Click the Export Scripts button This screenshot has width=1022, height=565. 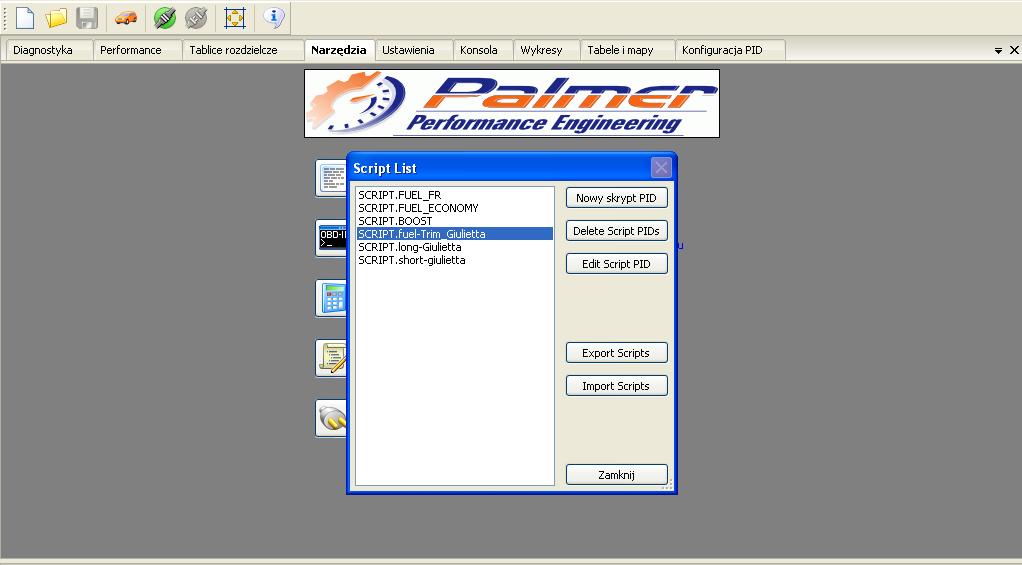pyautogui.click(x=617, y=353)
